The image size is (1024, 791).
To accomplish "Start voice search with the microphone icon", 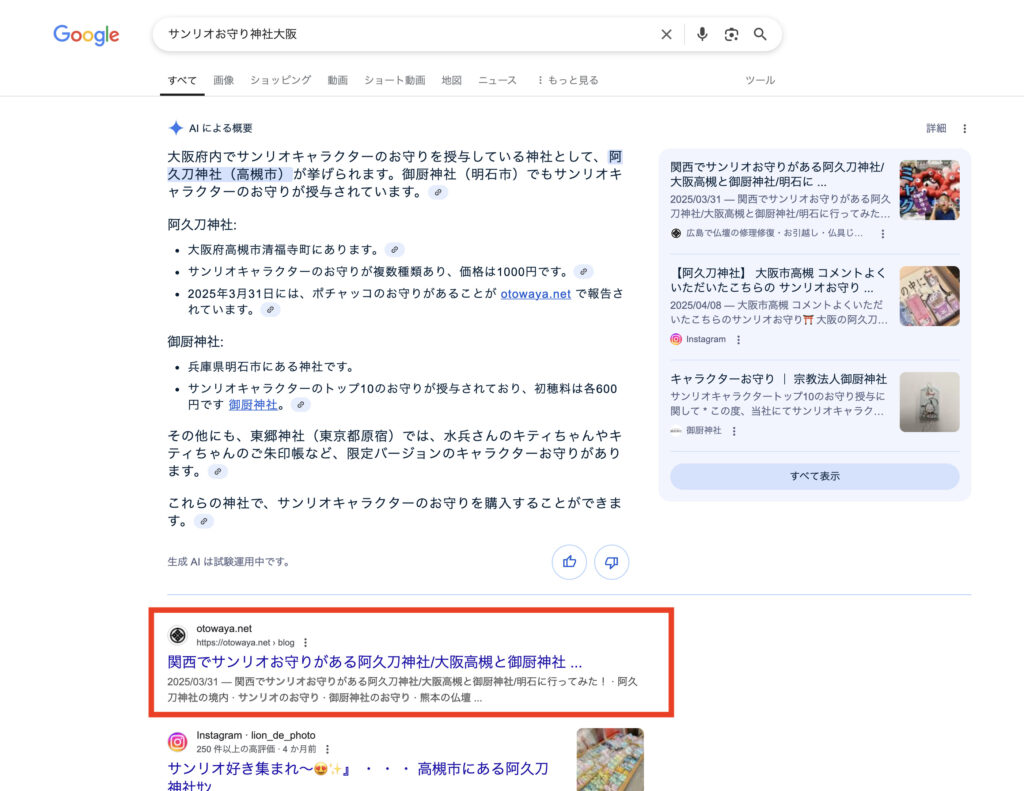I will [702, 34].
